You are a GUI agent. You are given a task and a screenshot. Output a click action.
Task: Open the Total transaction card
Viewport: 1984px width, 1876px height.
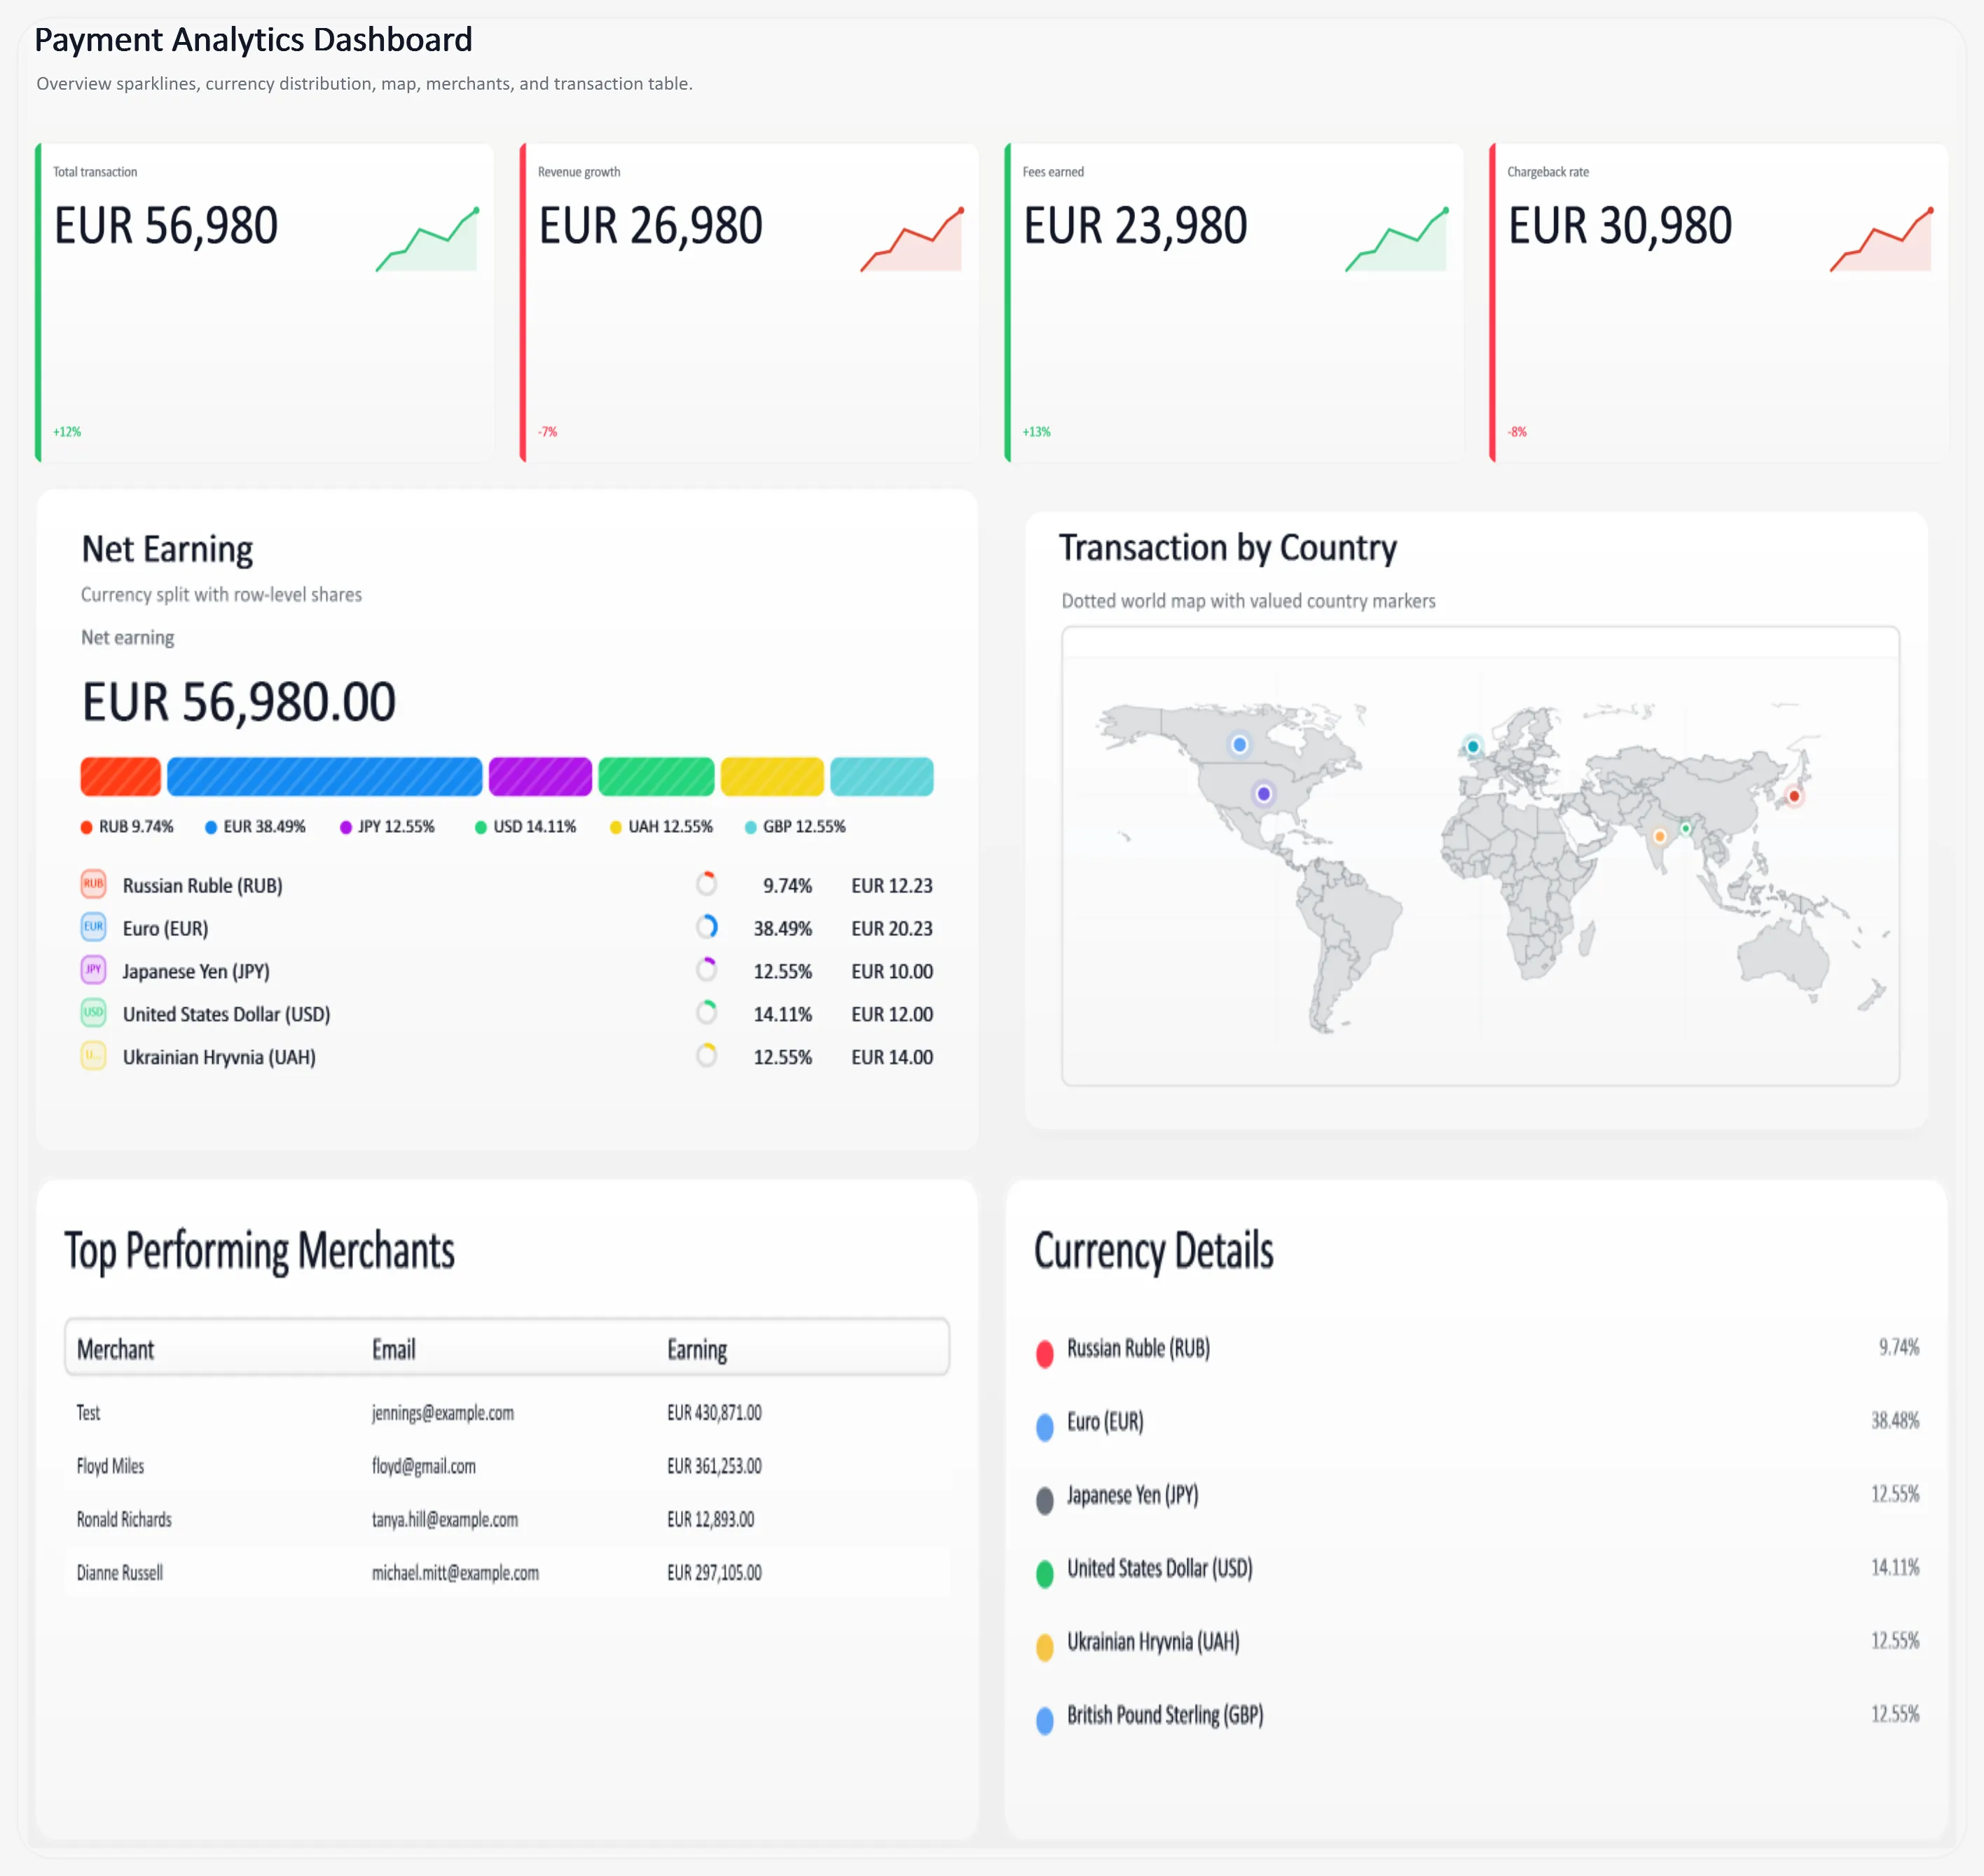click(265, 302)
